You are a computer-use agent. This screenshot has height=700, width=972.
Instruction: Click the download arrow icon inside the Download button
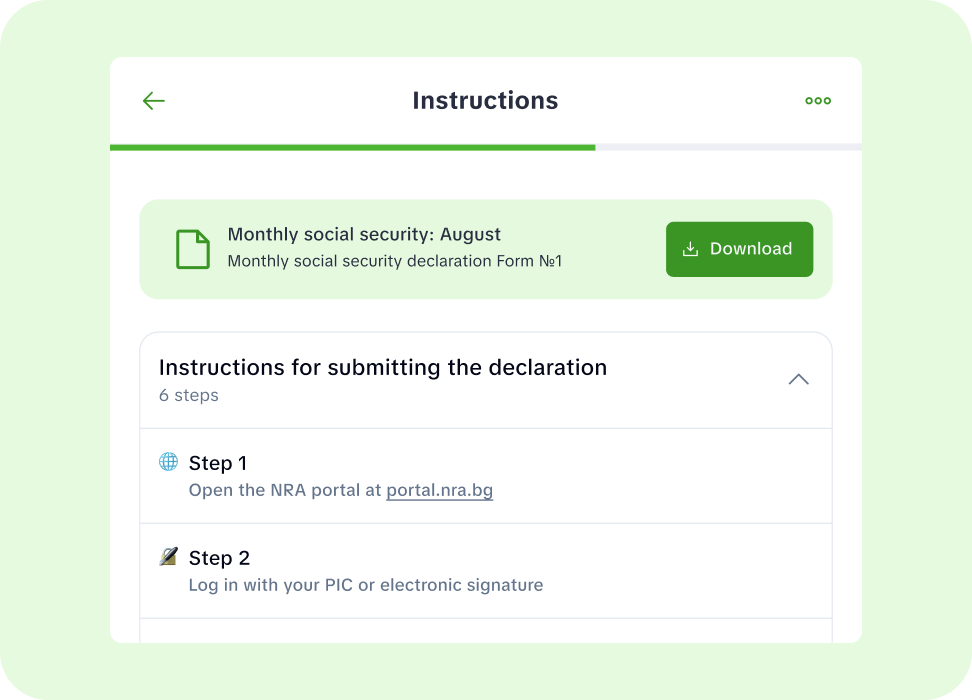pyautogui.click(x=690, y=248)
